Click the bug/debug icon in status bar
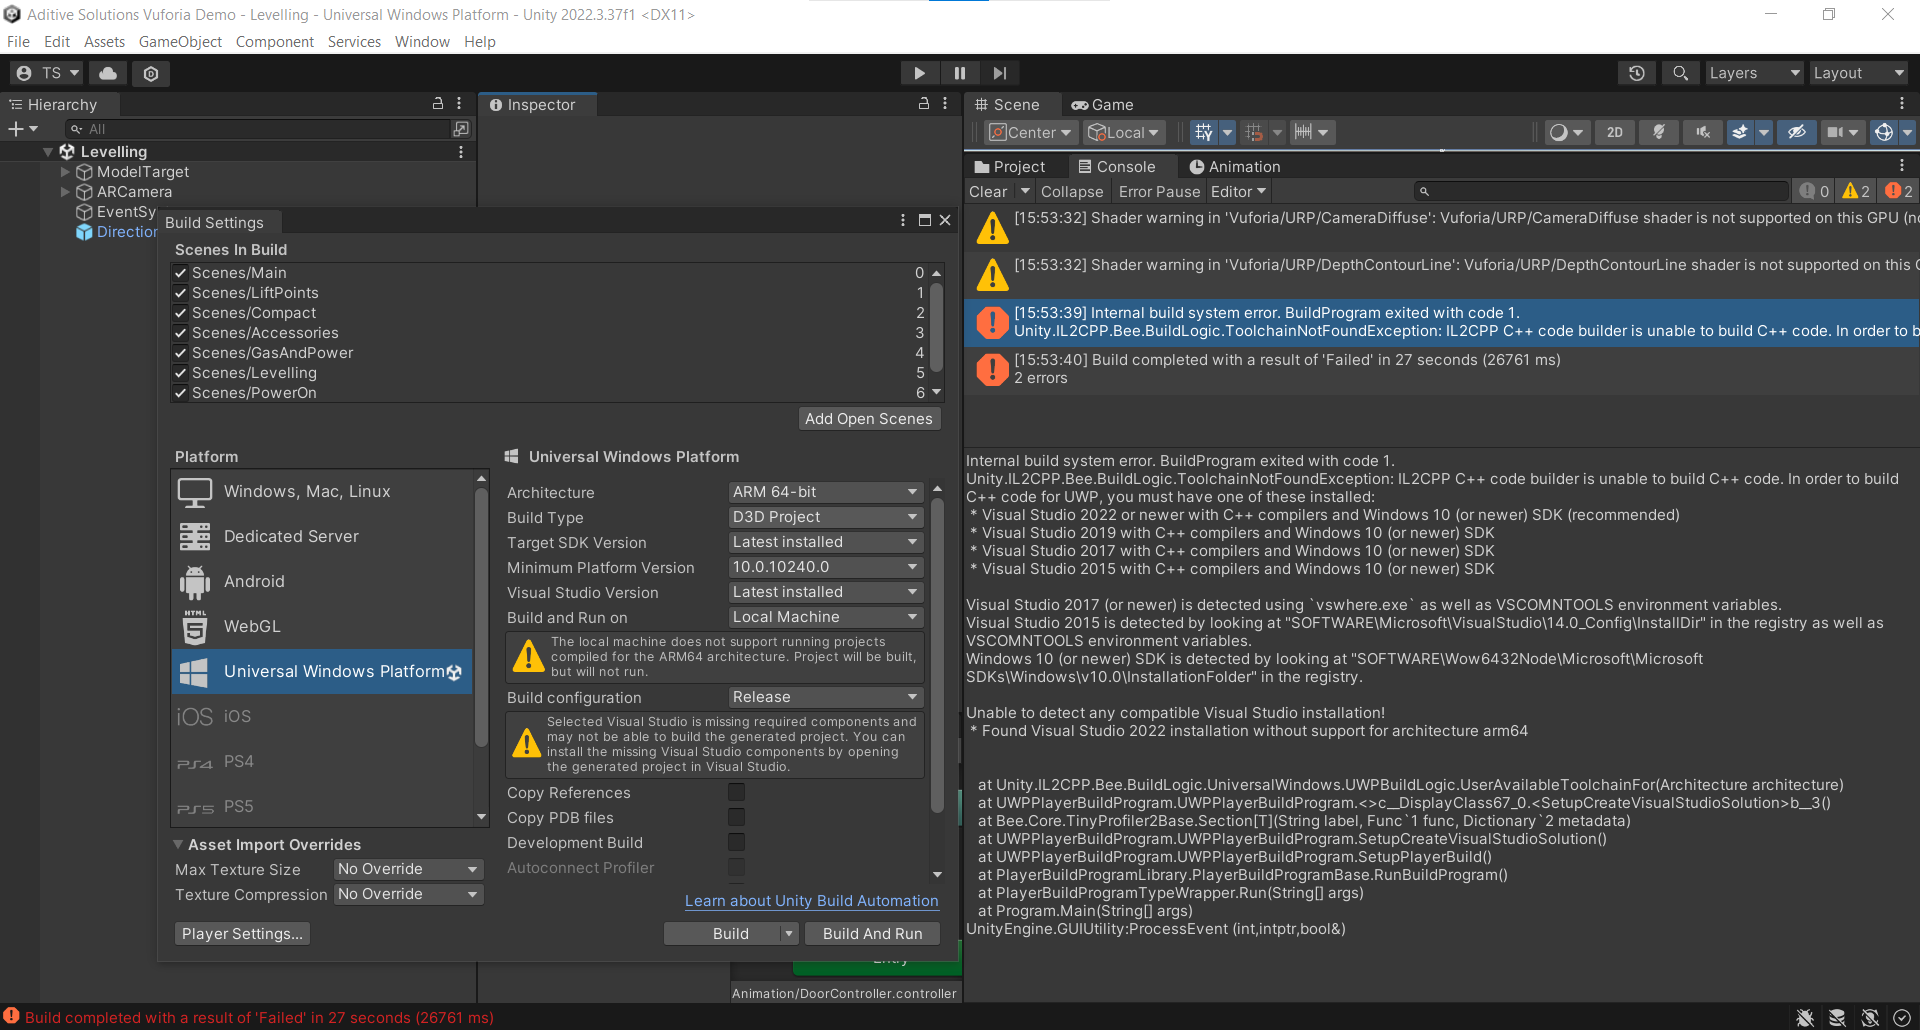The height and width of the screenshot is (1030, 1920). [x=1805, y=1018]
